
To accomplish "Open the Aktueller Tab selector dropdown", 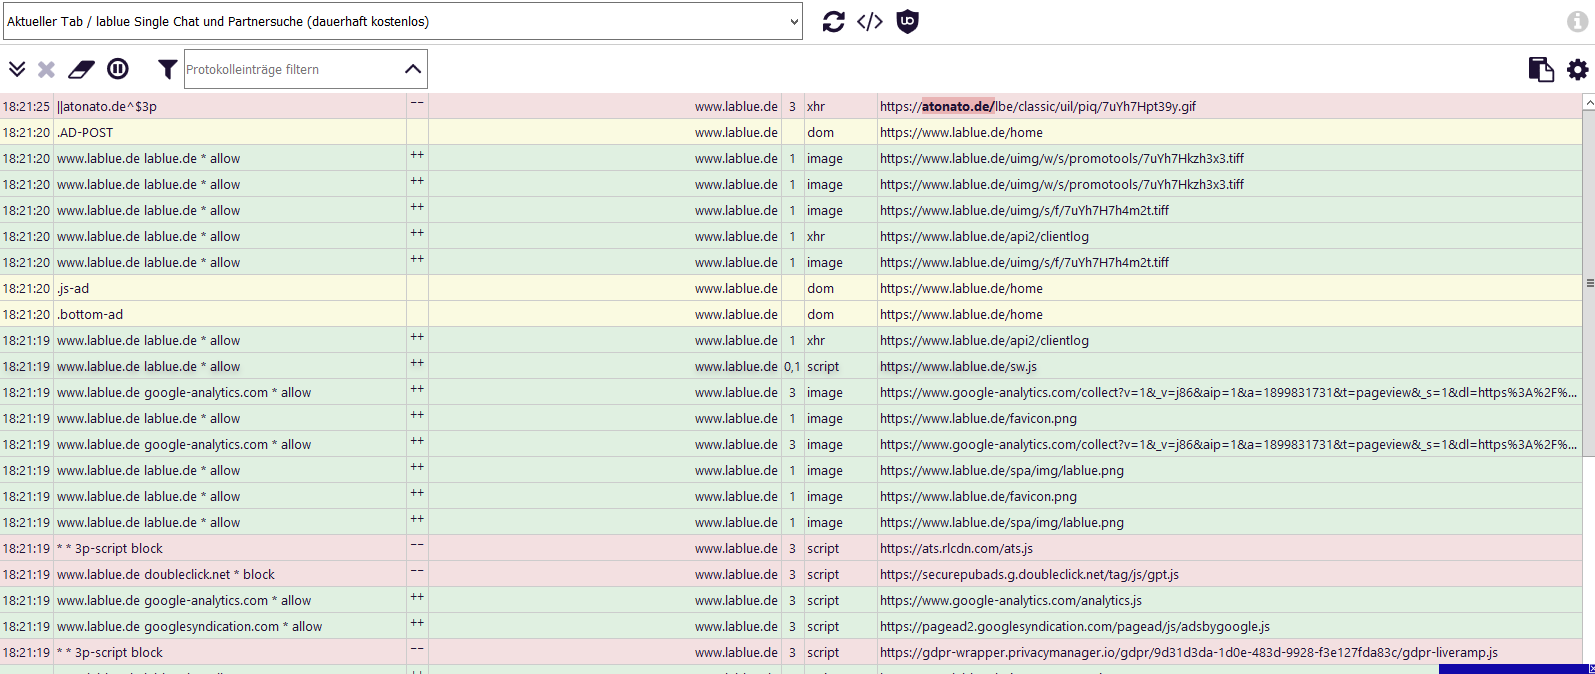I will tap(402, 21).
